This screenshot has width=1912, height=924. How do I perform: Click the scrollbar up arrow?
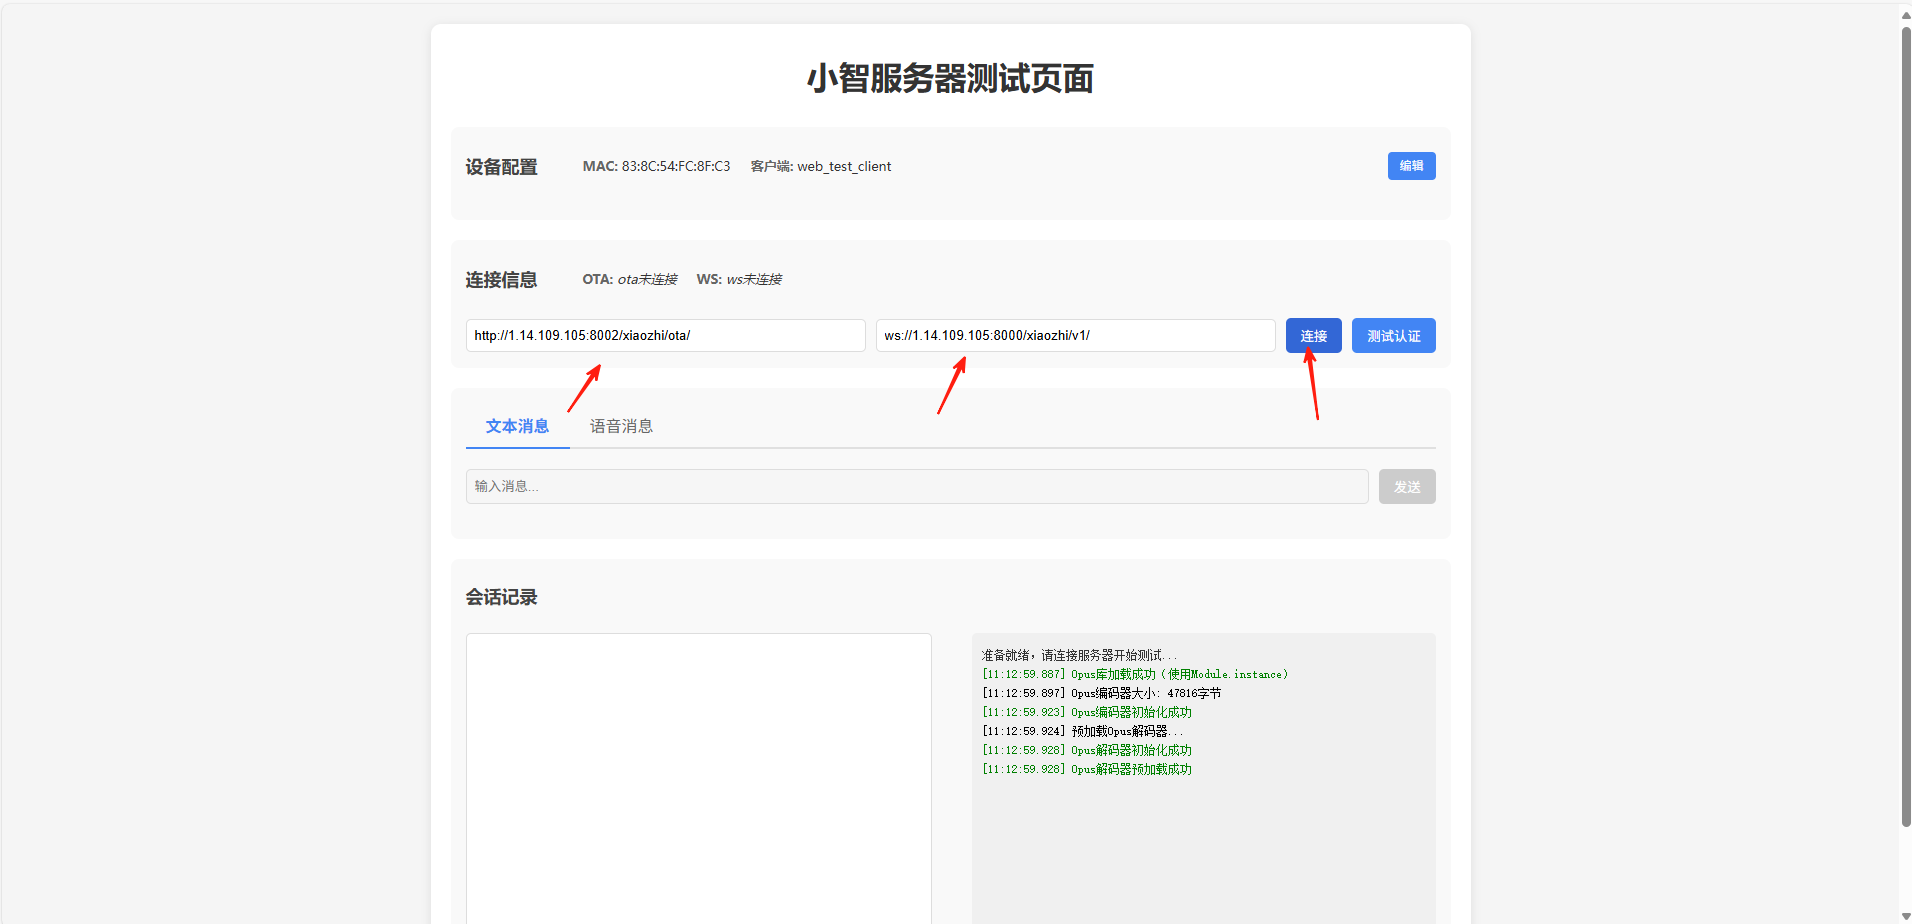point(1905,13)
